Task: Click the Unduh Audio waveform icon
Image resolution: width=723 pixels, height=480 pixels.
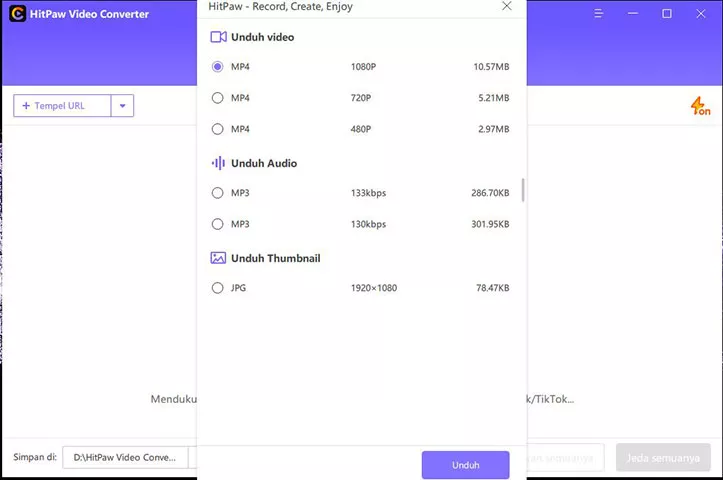Action: pyautogui.click(x=218, y=163)
